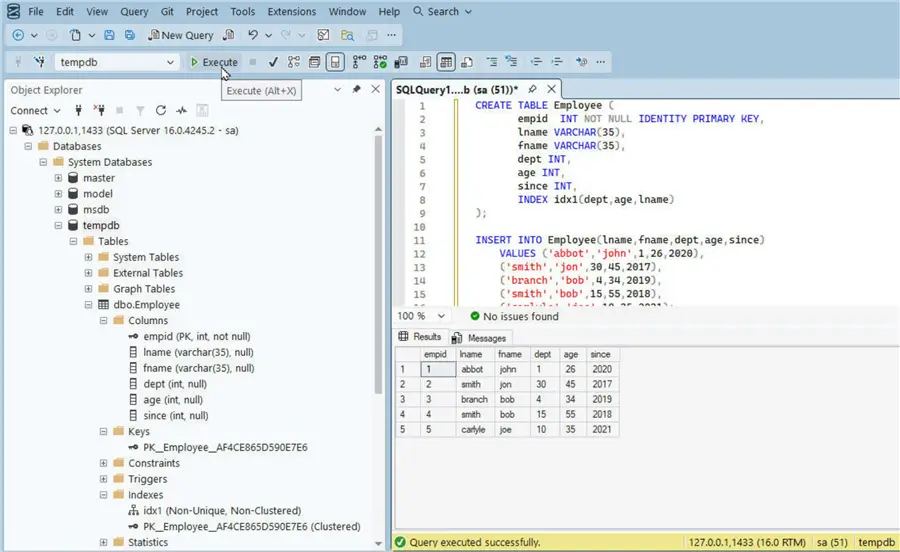
Task: Click the New File icon
Action: (75, 35)
